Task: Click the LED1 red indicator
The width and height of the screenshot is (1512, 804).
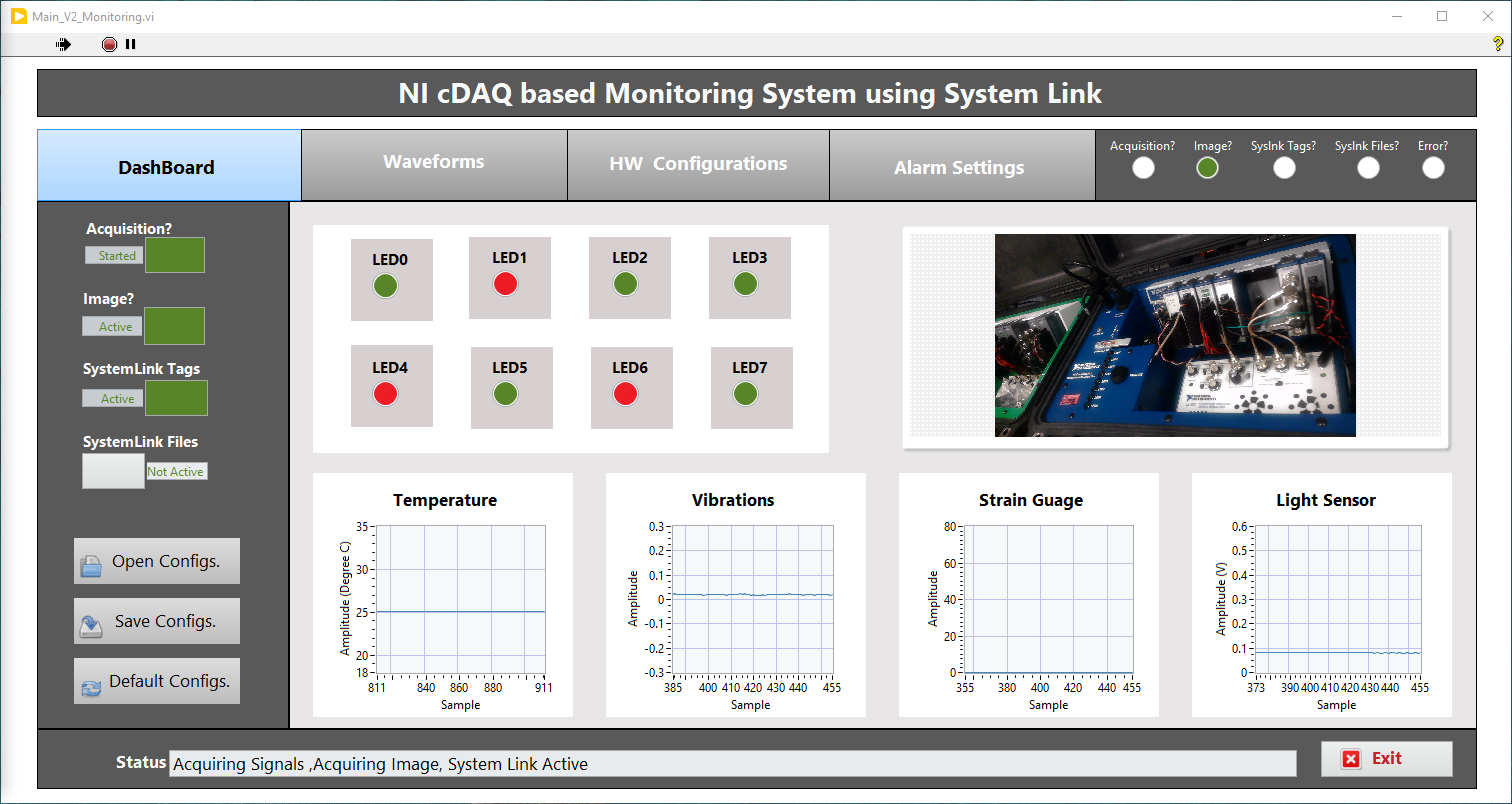Action: pyautogui.click(x=505, y=284)
